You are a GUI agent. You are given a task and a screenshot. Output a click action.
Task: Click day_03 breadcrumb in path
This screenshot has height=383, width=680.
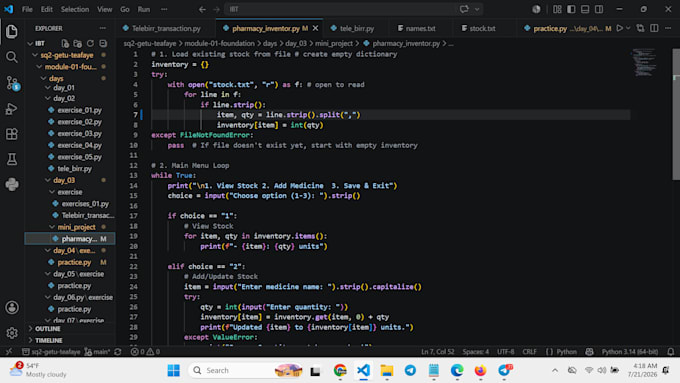coord(296,43)
